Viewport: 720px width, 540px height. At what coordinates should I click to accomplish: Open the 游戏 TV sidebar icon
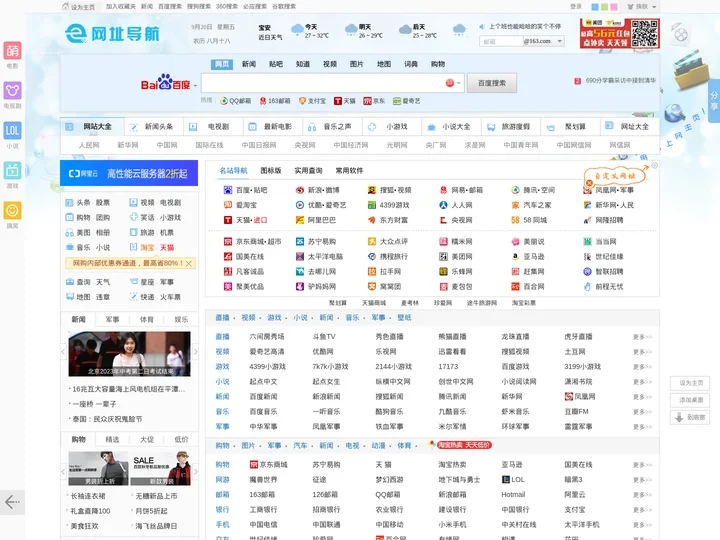point(12,170)
